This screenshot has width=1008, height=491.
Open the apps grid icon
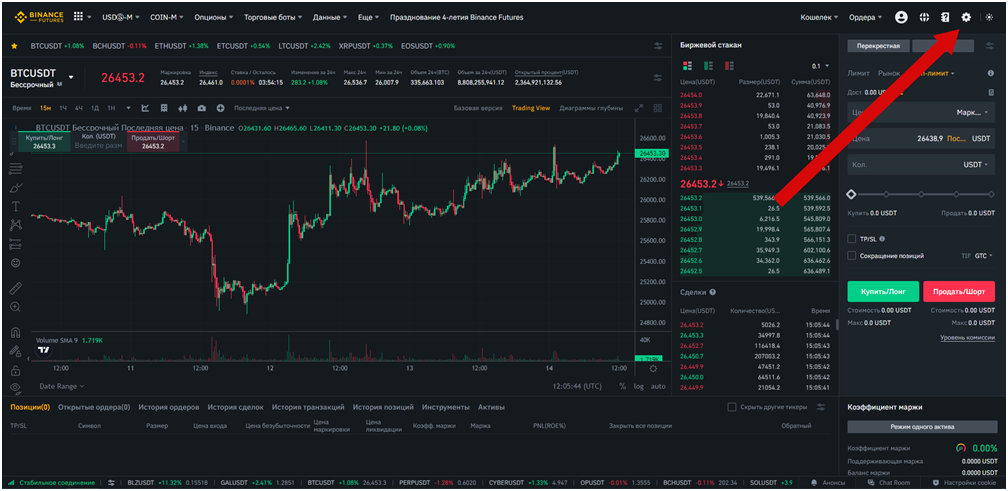pyautogui.click(x=78, y=17)
